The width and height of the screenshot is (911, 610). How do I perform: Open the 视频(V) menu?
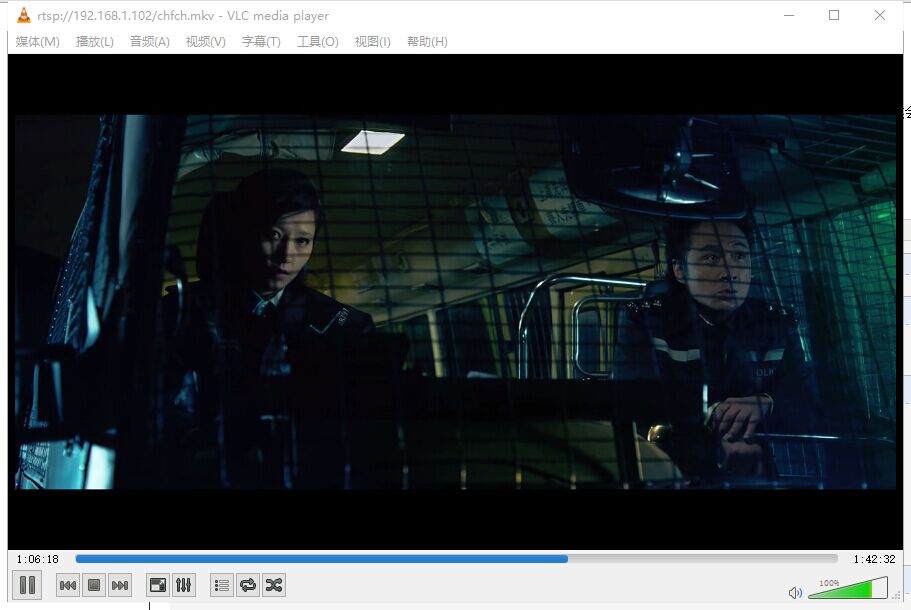(205, 41)
